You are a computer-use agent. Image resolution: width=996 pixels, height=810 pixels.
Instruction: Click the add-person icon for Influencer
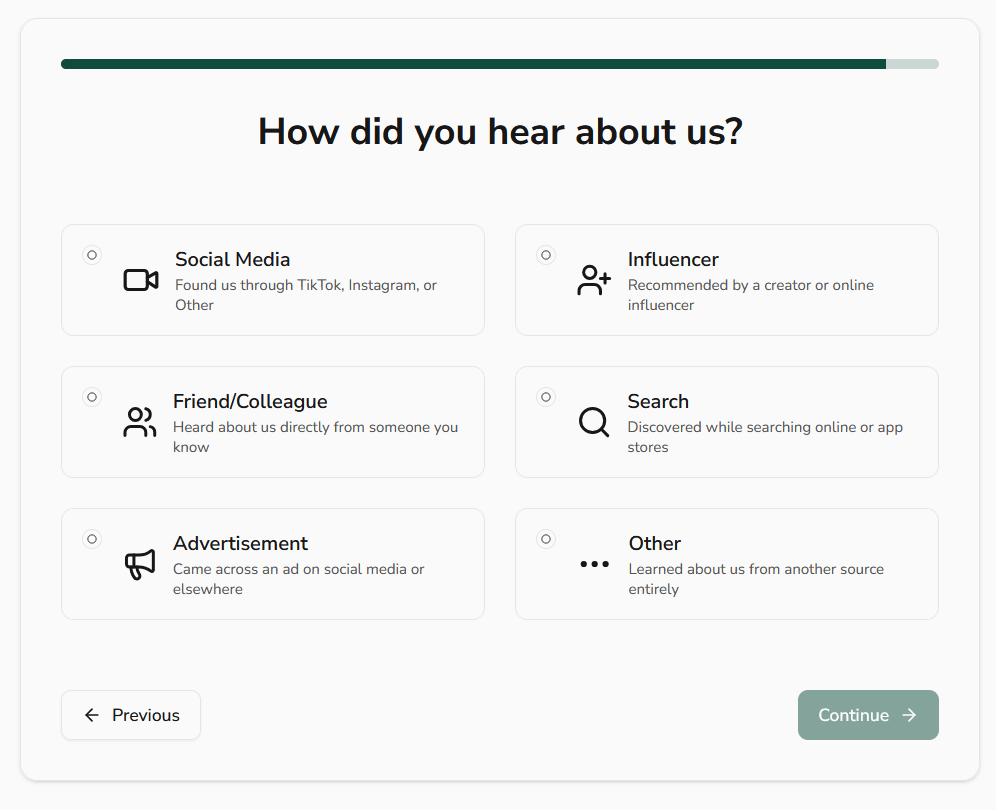click(594, 280)
